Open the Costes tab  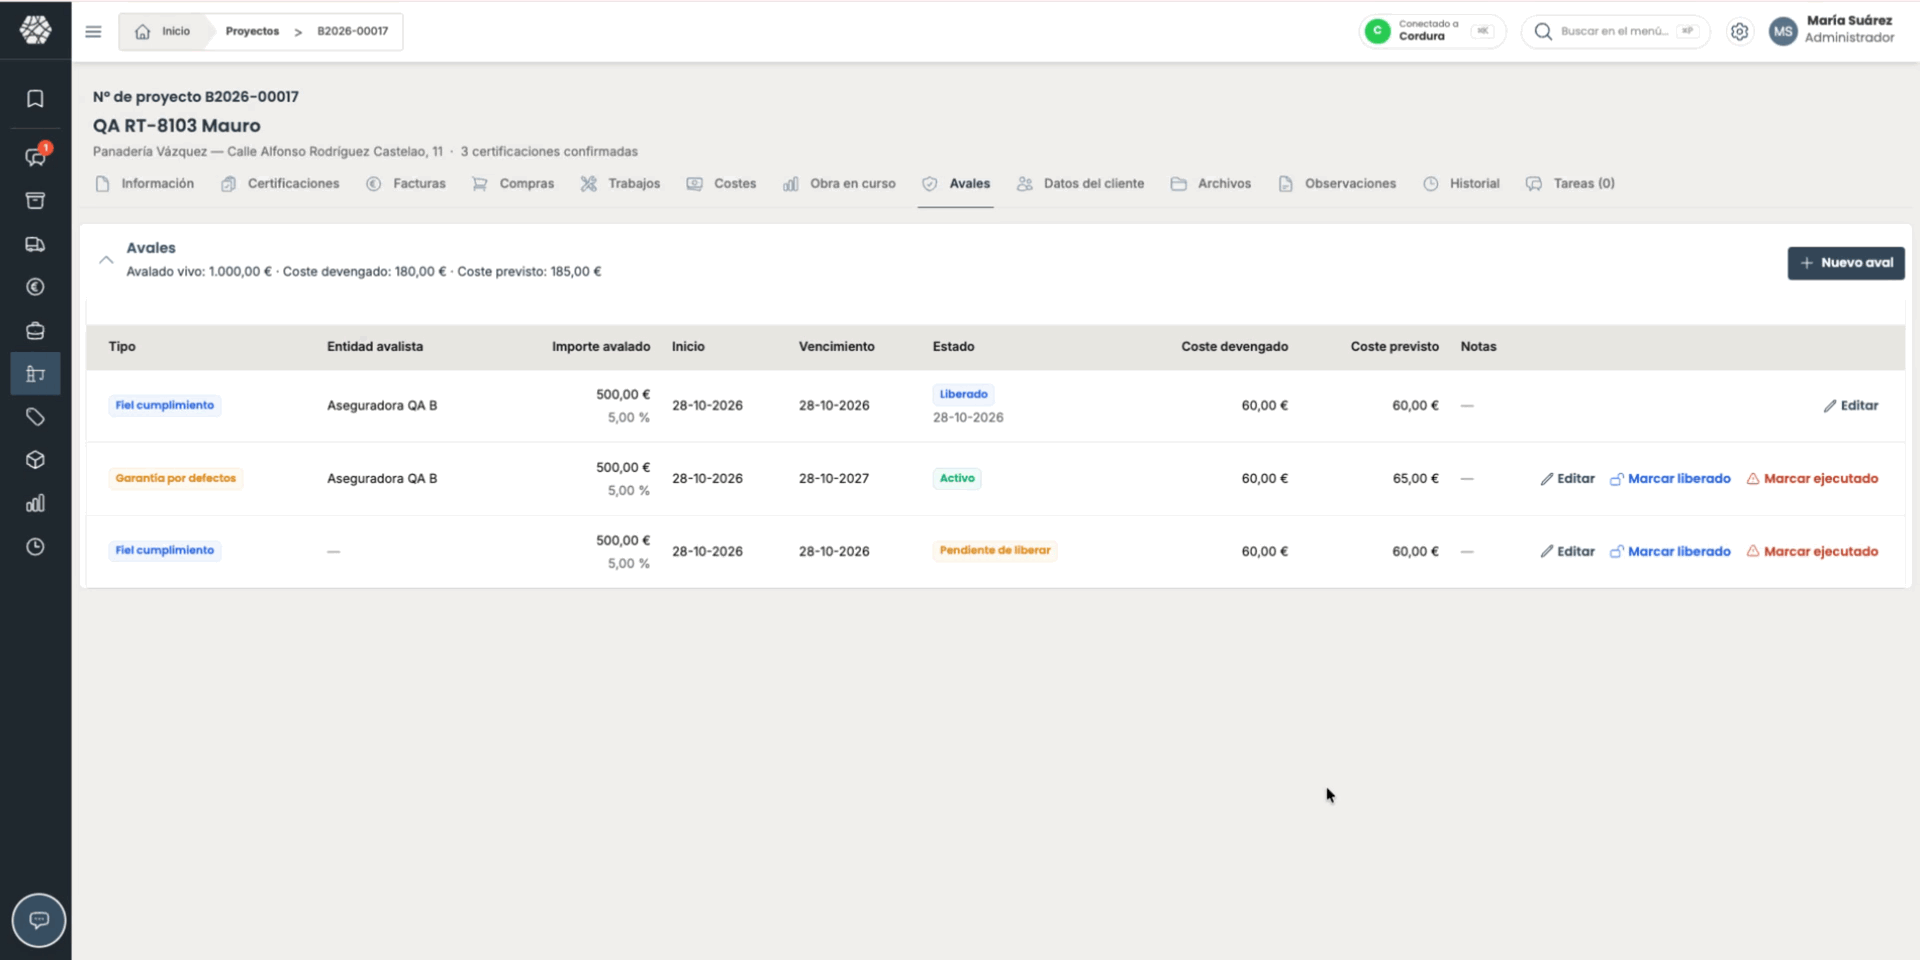coord(721,184)
